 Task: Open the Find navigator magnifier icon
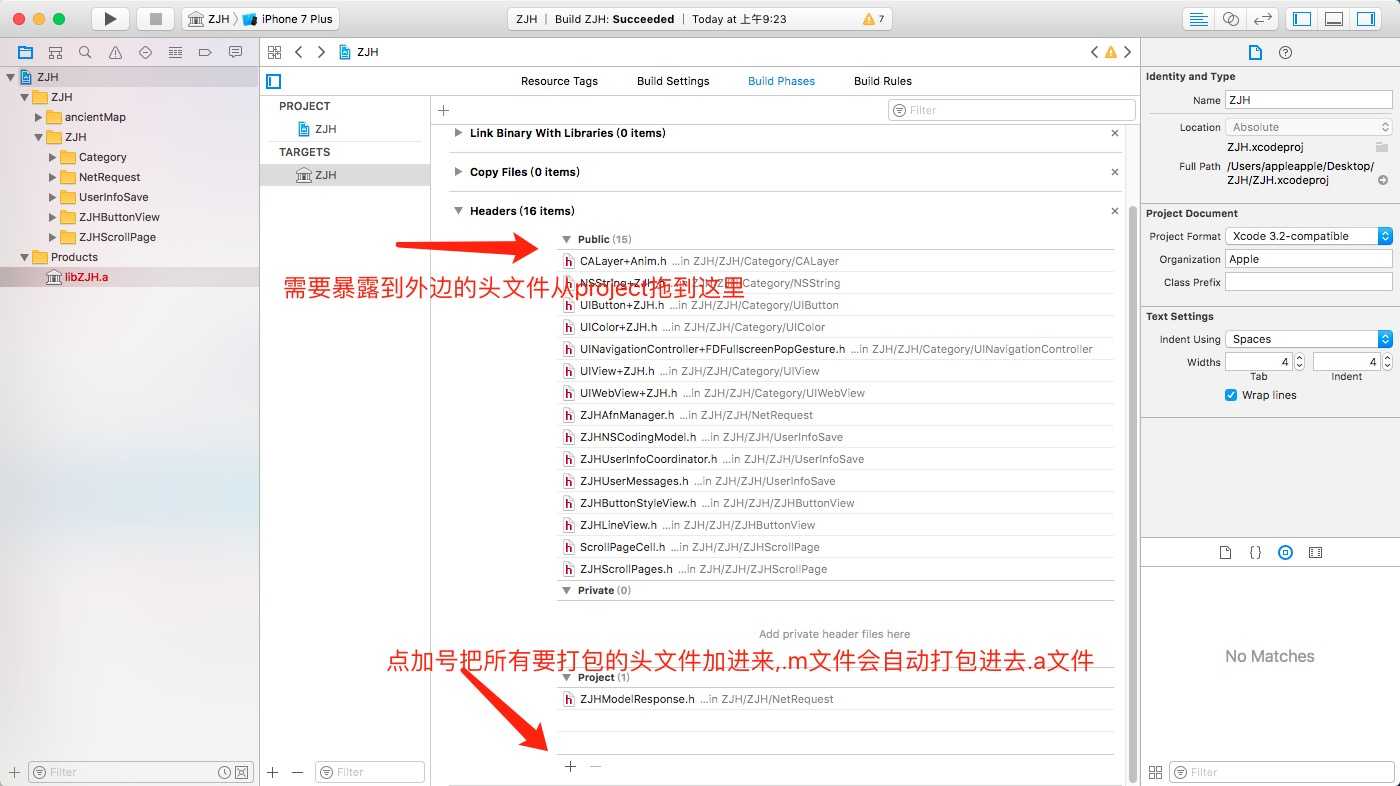[85, 52]
